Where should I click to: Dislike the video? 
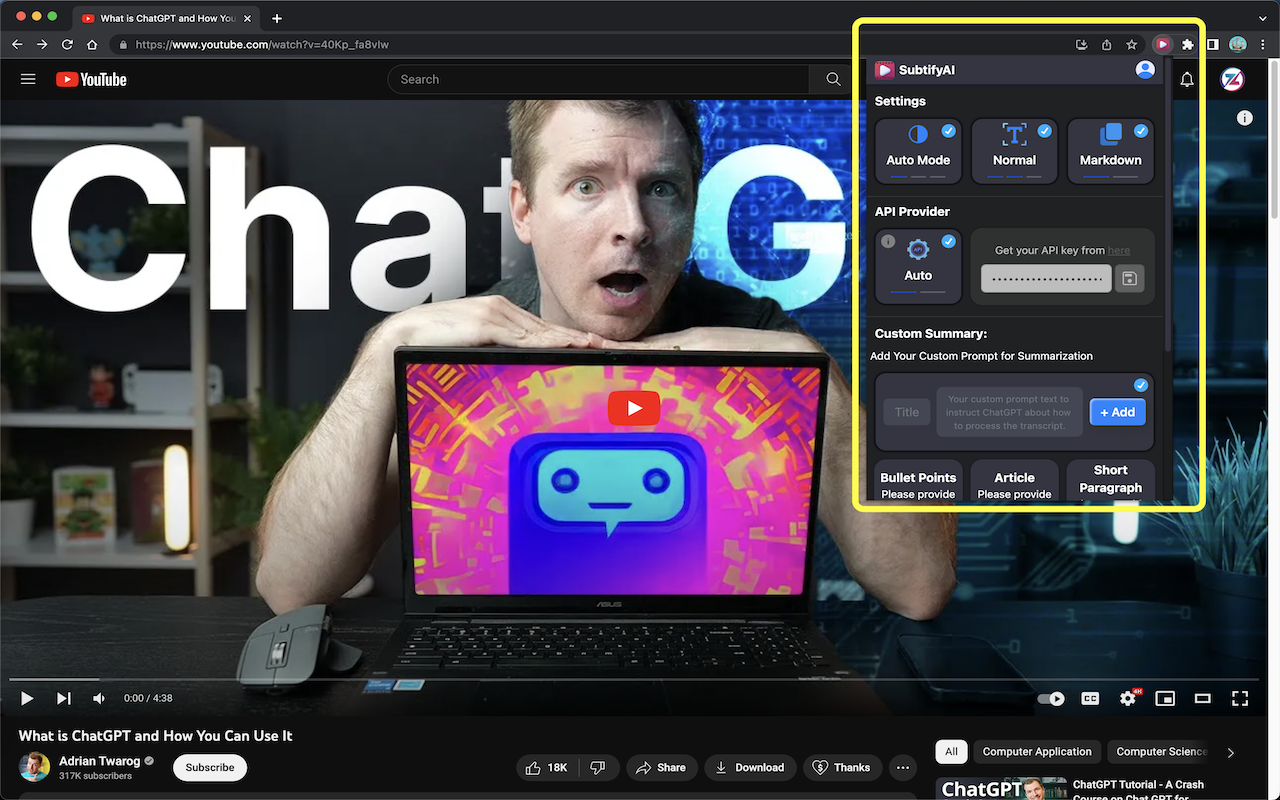598,767
